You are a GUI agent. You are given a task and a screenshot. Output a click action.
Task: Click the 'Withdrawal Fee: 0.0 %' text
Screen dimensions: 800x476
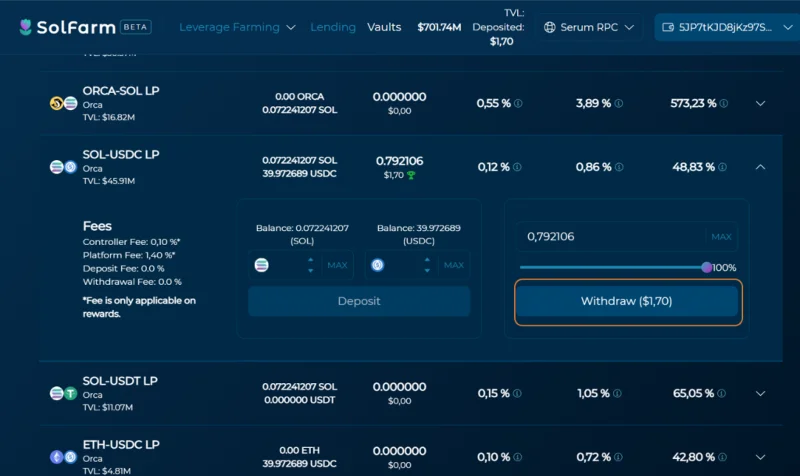[x=132, y=282]
